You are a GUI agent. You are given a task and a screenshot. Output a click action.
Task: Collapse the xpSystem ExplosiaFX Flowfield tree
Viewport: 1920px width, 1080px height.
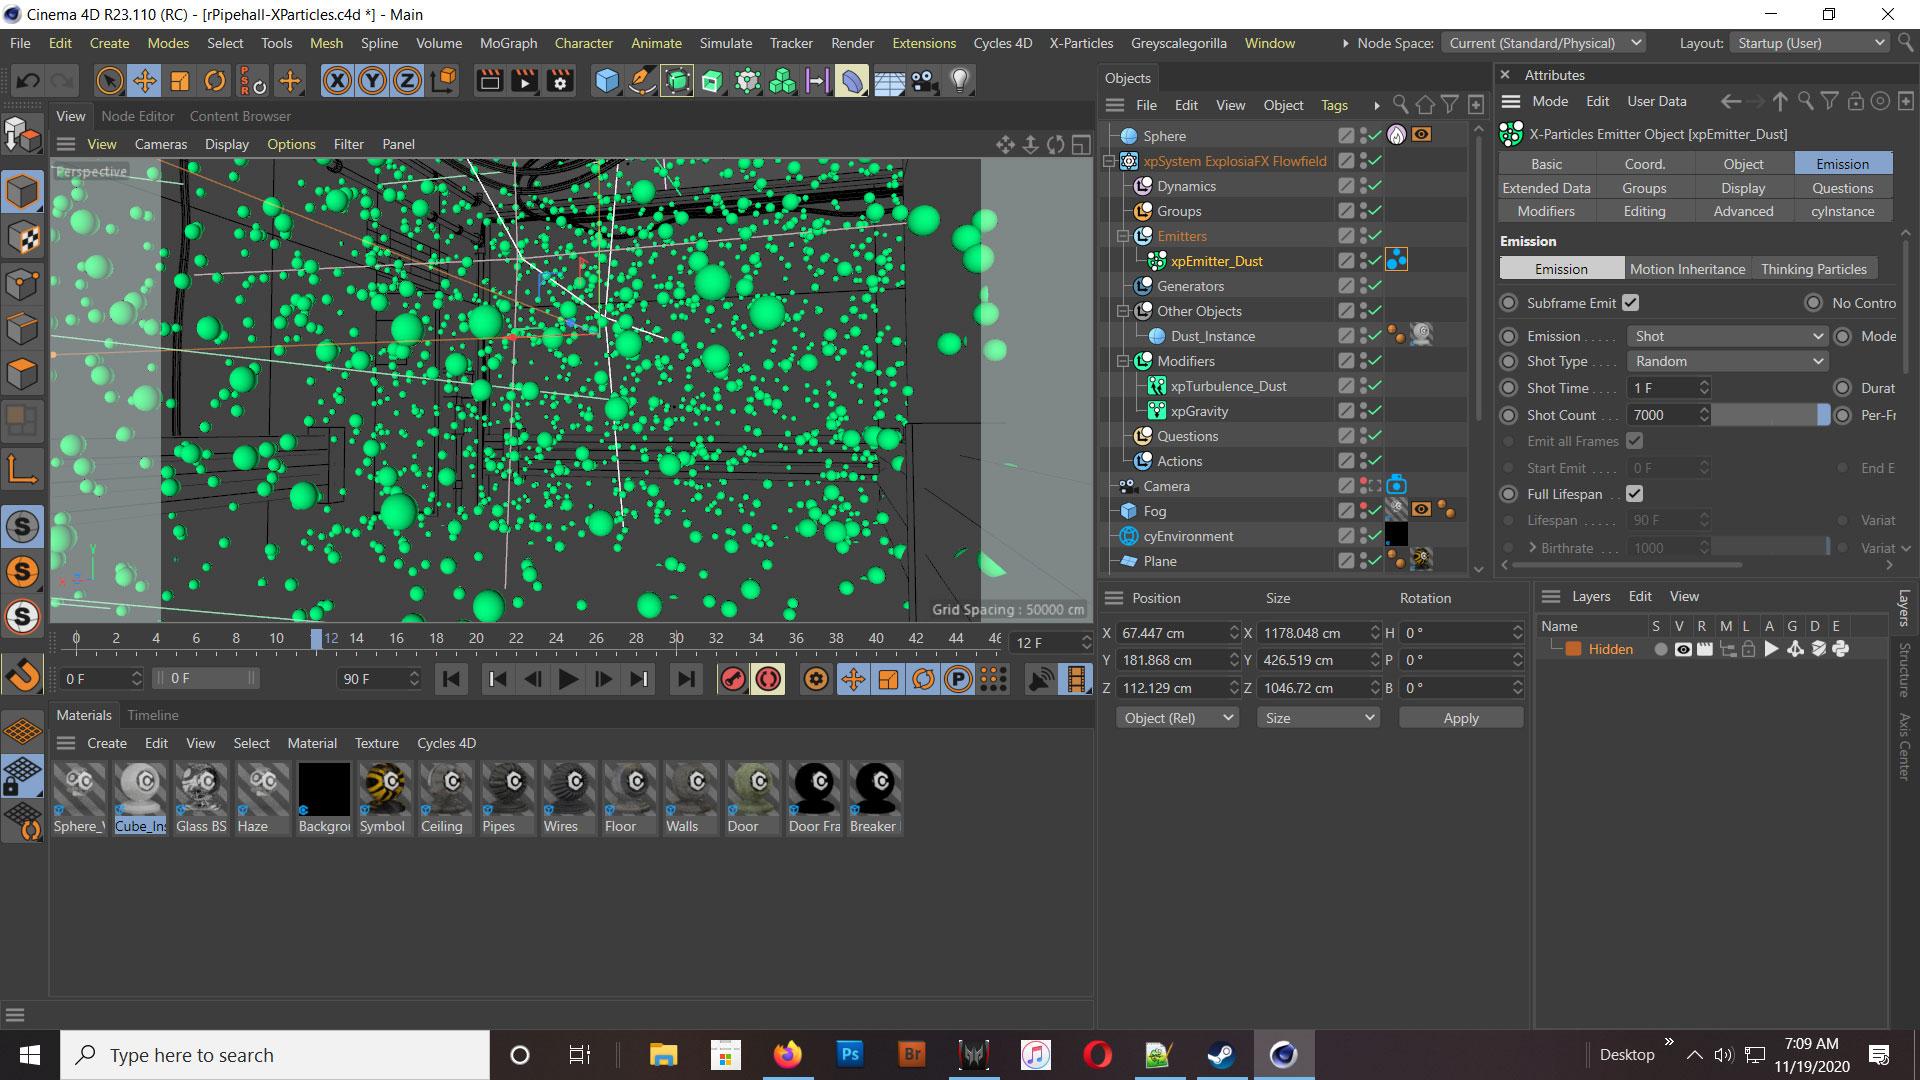(1109, 161)
